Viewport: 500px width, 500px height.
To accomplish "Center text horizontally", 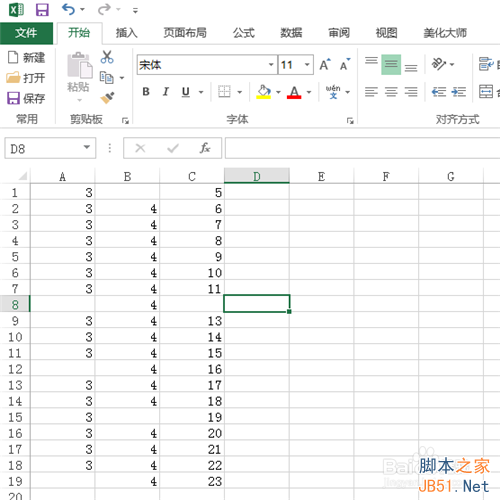I will 391,91.
